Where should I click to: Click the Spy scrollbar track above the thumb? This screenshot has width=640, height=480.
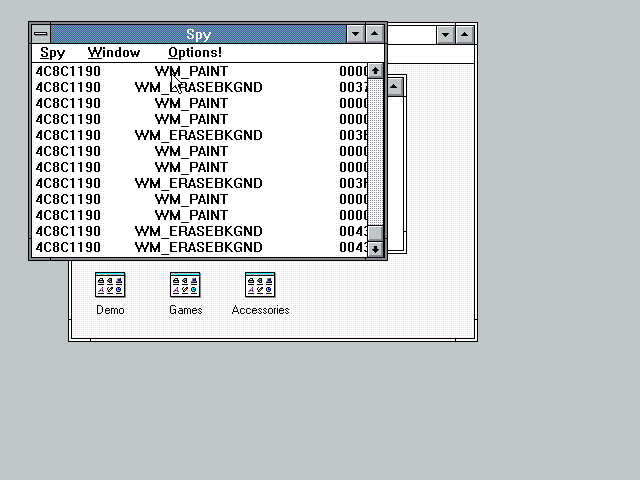point(376,150)
